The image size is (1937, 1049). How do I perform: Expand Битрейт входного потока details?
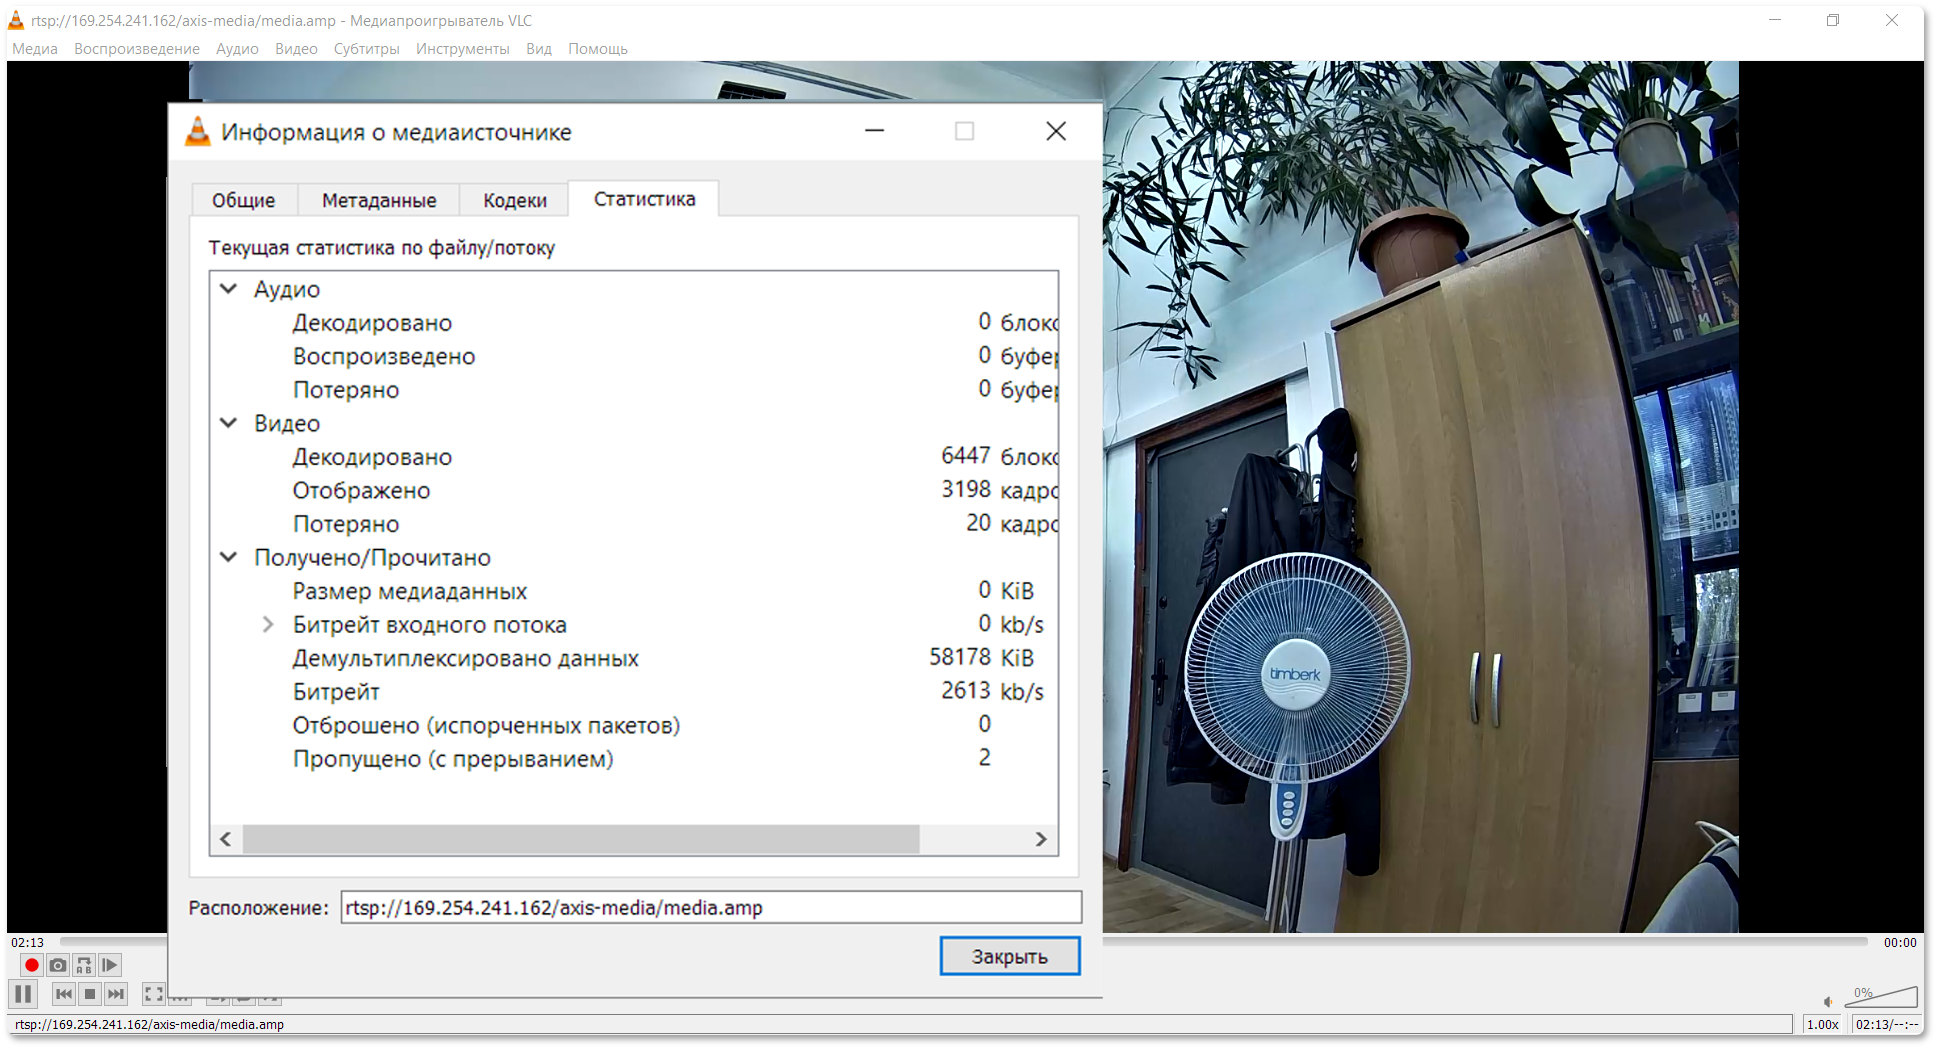pyautogui.click(x=267, y=624)
